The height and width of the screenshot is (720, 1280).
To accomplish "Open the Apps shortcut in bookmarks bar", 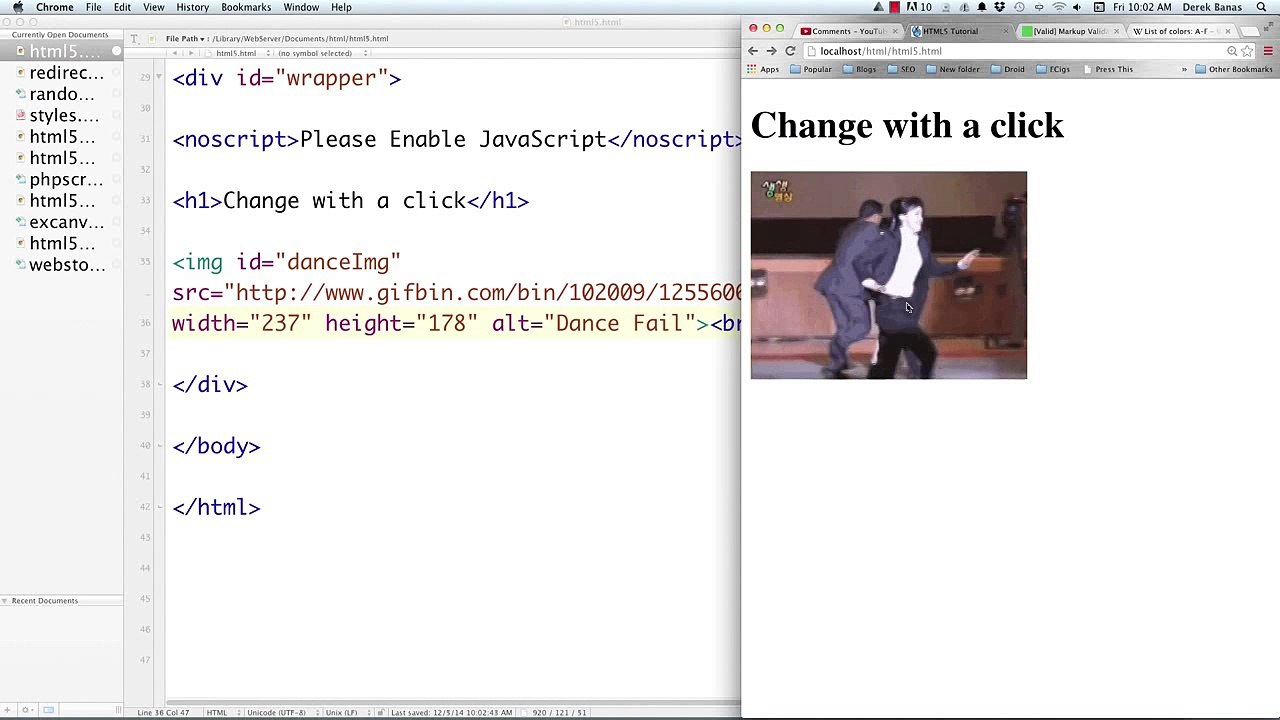I will coord(763,69).
